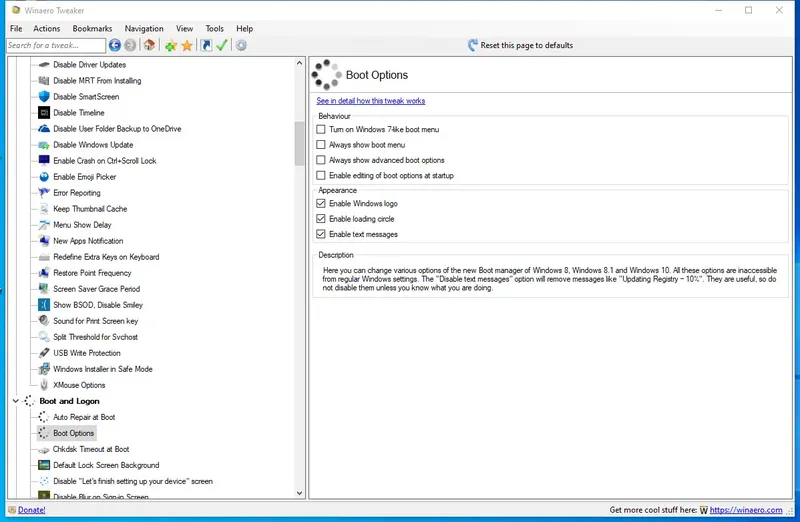Click tree scrollbar up arrow
This screenshot has height=522, width=800.
(x=299, y=63)
